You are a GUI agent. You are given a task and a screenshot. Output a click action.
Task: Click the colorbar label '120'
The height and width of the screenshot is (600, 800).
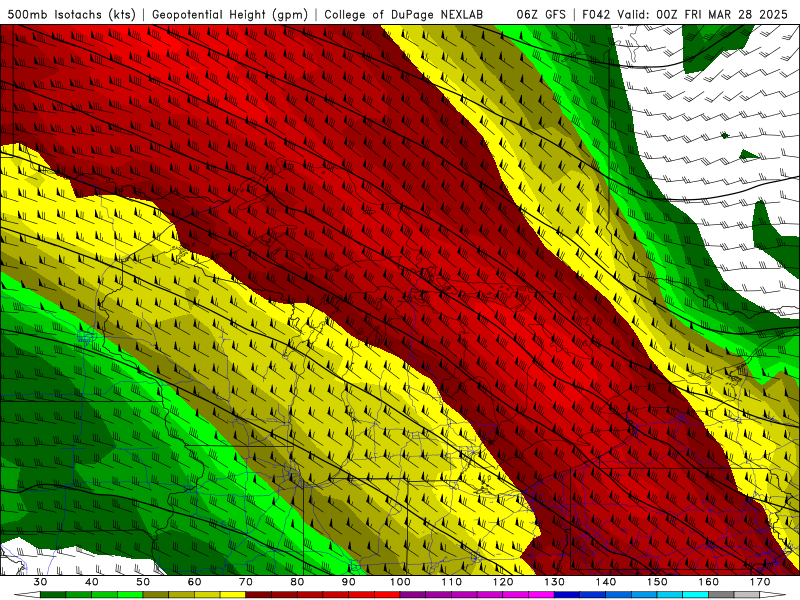click(x=503, y=582)
